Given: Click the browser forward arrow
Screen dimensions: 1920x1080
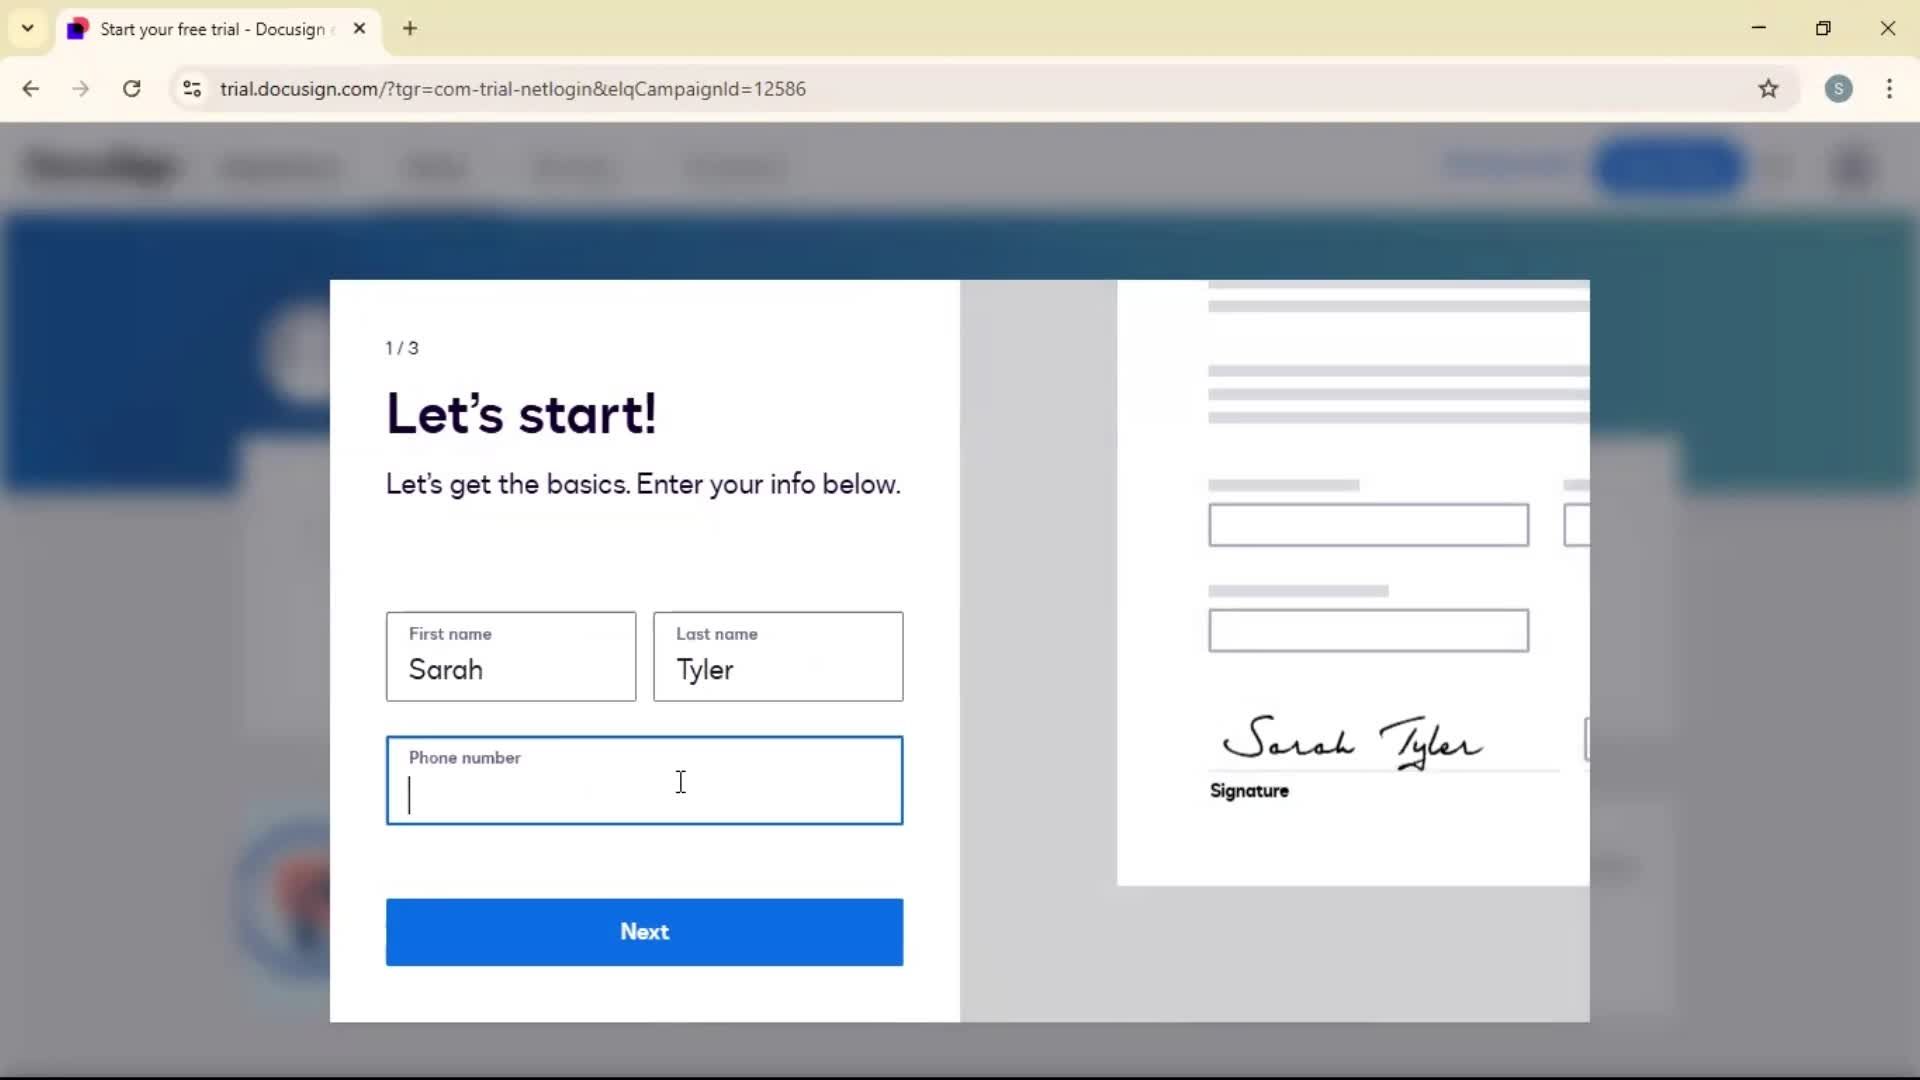Looking at the screenshot, I should pos(81,89).
